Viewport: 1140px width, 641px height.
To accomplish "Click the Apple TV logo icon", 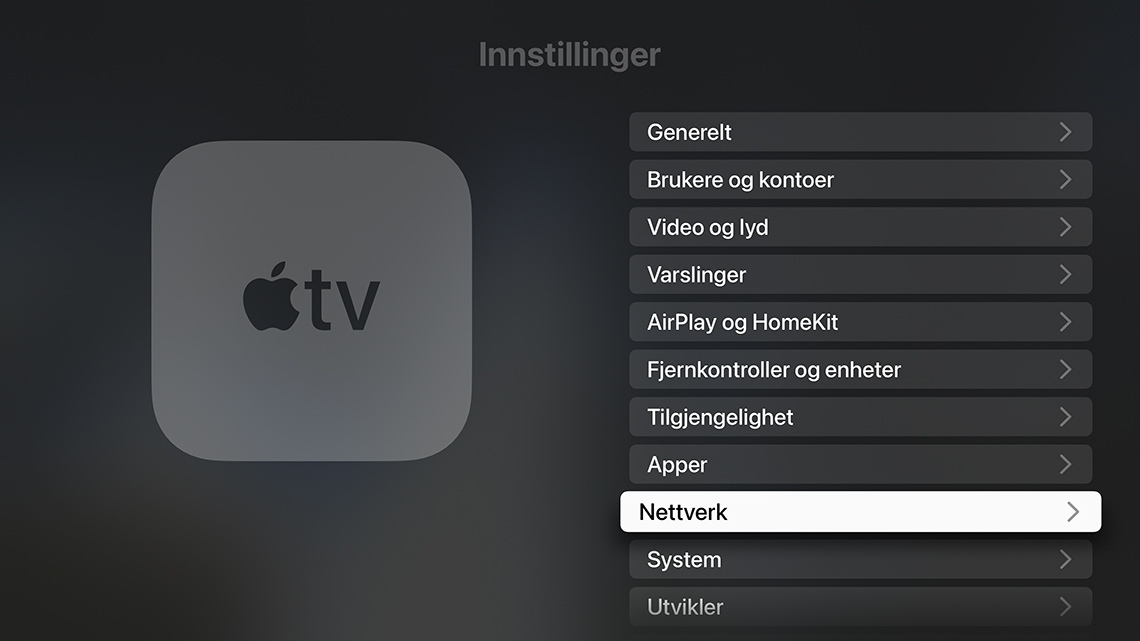I will (311, 300).
